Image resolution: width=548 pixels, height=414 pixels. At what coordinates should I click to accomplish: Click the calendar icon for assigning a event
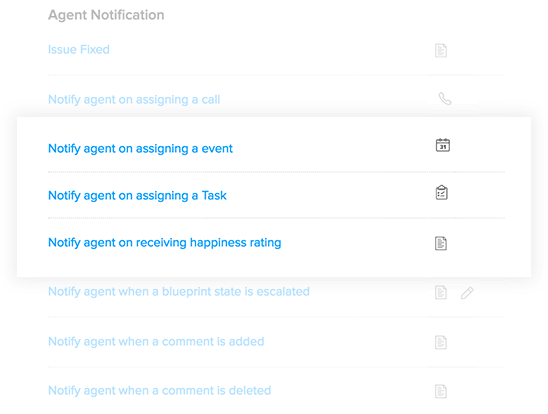click(443, 145)
